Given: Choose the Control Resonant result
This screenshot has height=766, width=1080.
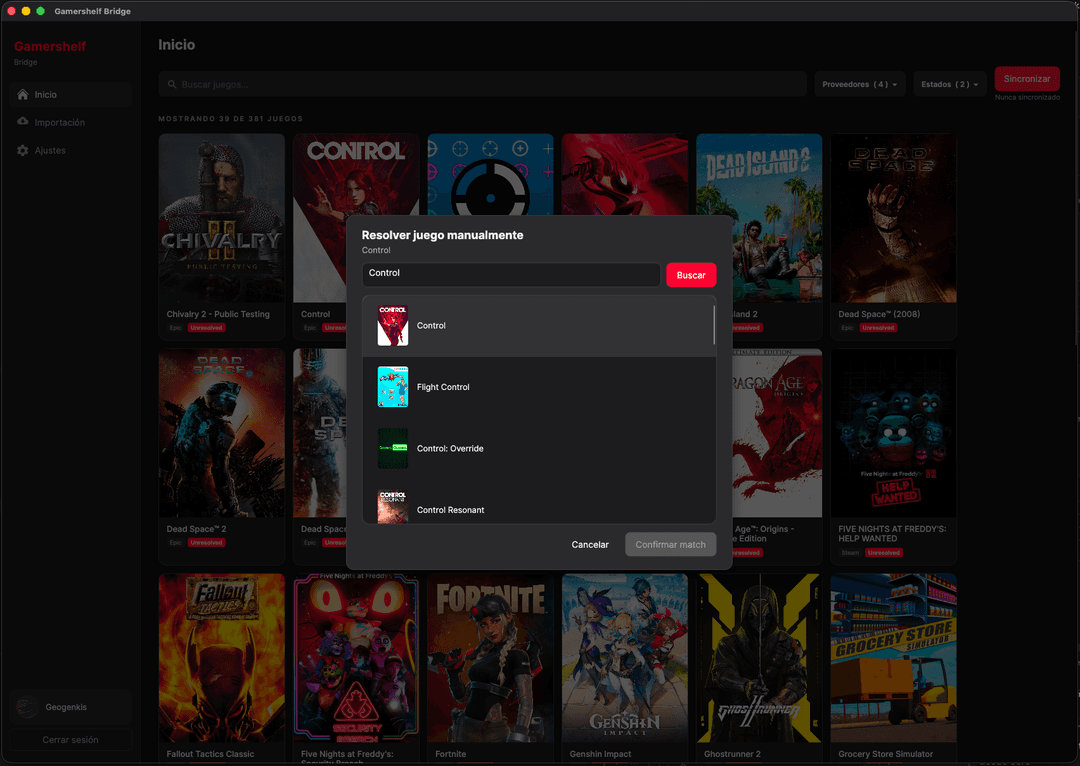Looking at the screenshot, I should (x=450, y=510).
